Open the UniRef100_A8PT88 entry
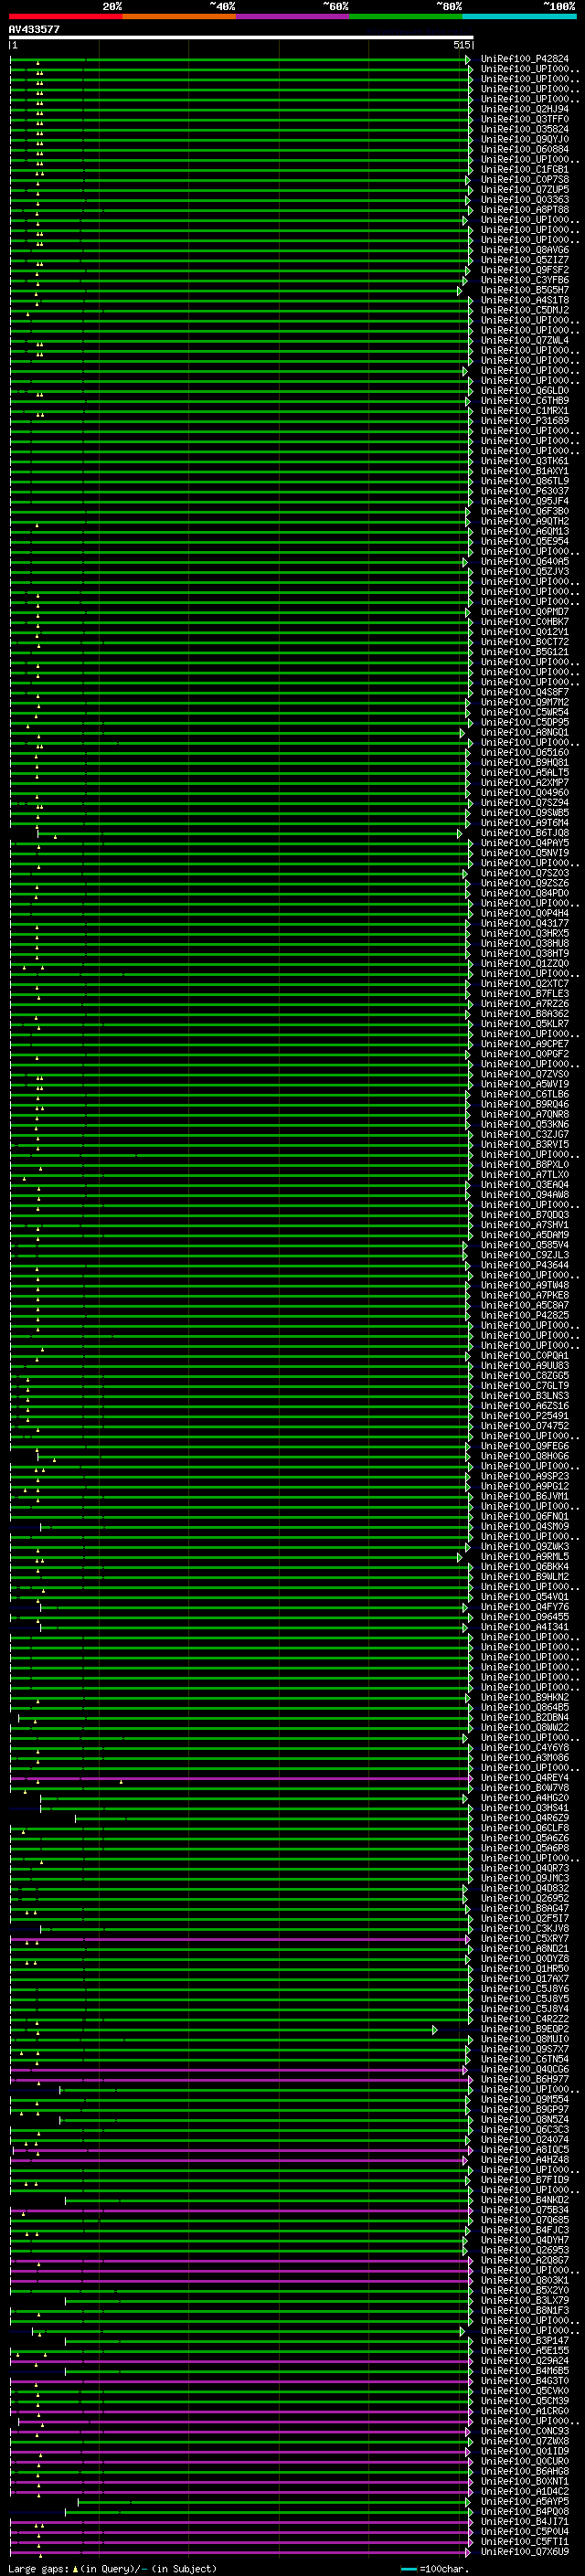Image resolution: width=585 pixels, height=2576 pixels. 524,210
